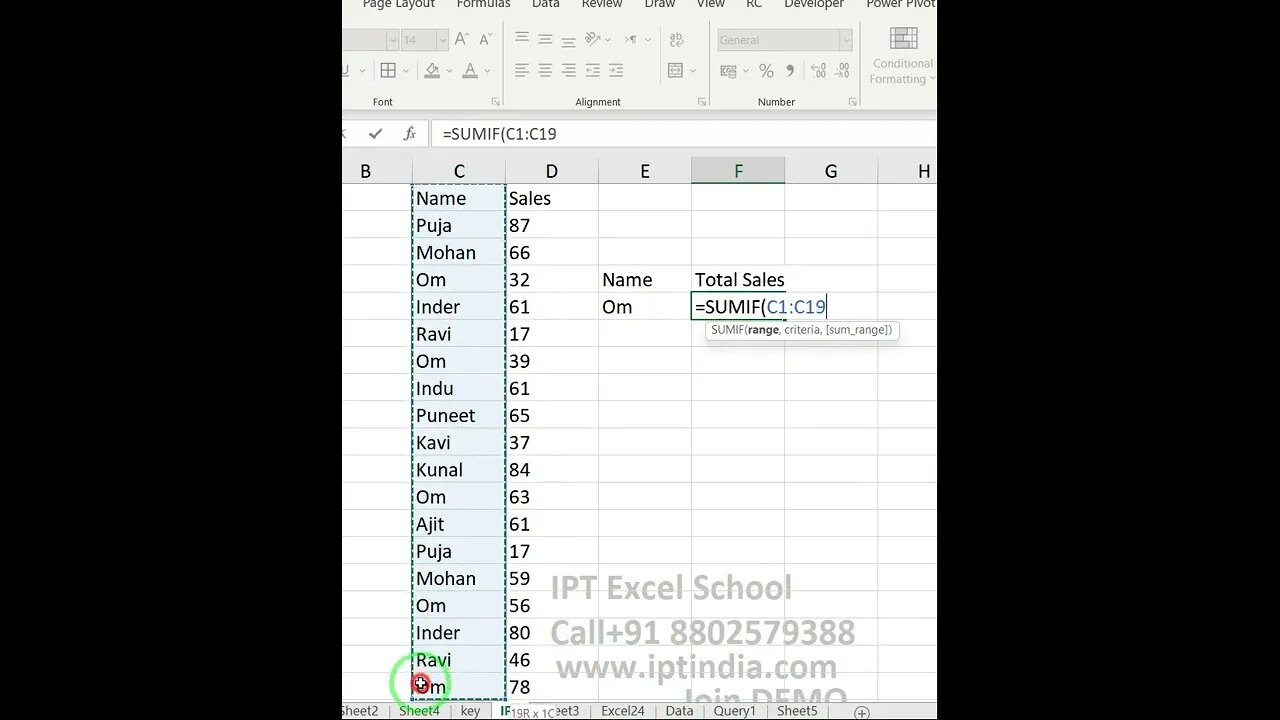Click the Sales value 84 cell
The width and height of the screenshot is (1280, 720).
[x=552, y=470]
